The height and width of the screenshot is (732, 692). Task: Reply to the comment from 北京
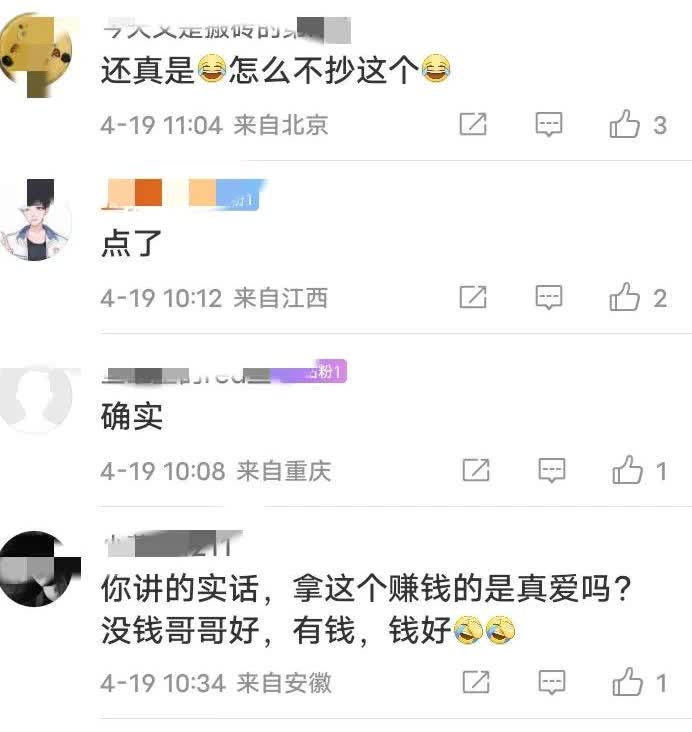tap(549, 124)
